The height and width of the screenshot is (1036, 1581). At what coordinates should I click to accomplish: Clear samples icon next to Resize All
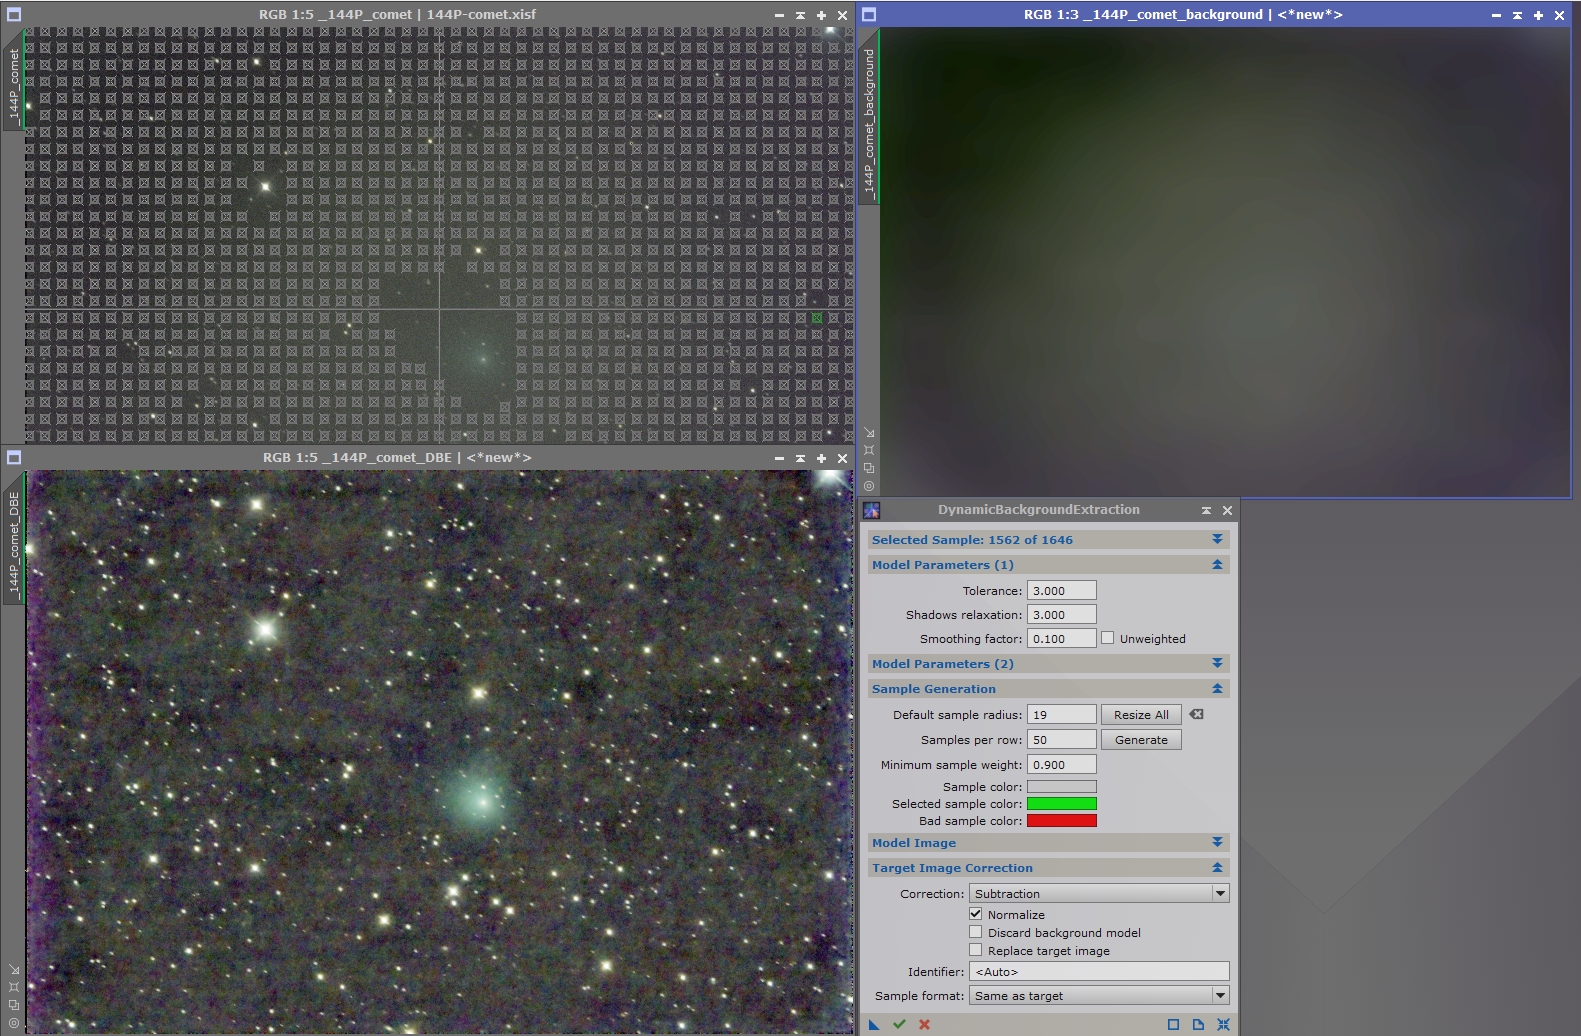[1196, 714]
